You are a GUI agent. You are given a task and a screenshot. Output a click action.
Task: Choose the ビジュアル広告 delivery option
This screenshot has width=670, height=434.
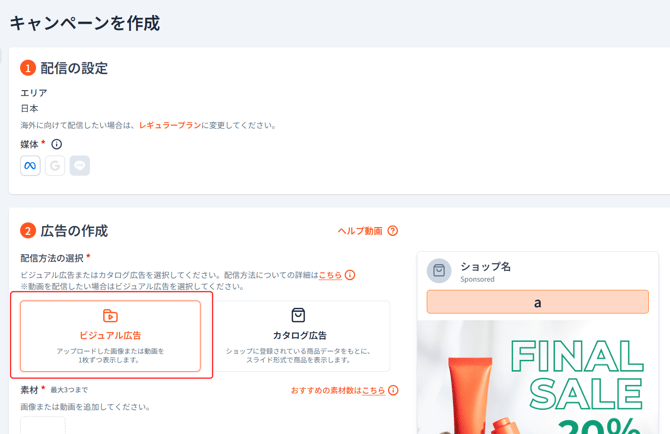(x=111, y=336)
